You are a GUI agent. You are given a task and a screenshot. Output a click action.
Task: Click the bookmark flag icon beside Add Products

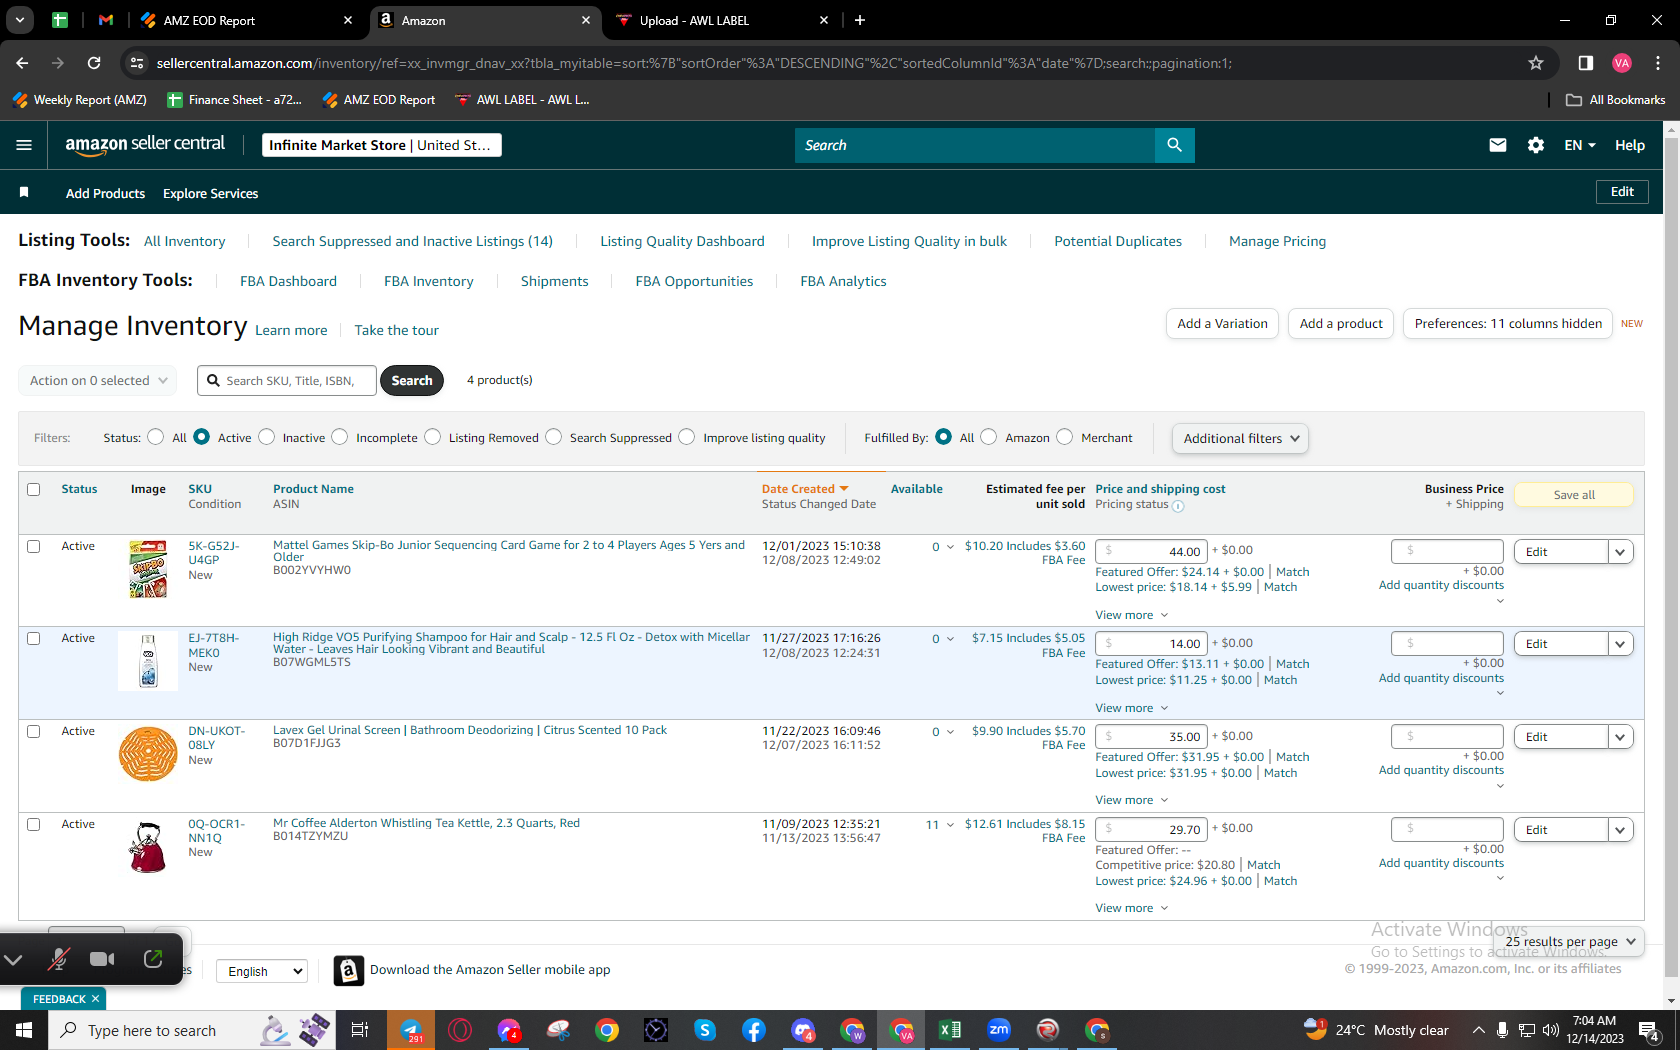(x=24, y=192)
